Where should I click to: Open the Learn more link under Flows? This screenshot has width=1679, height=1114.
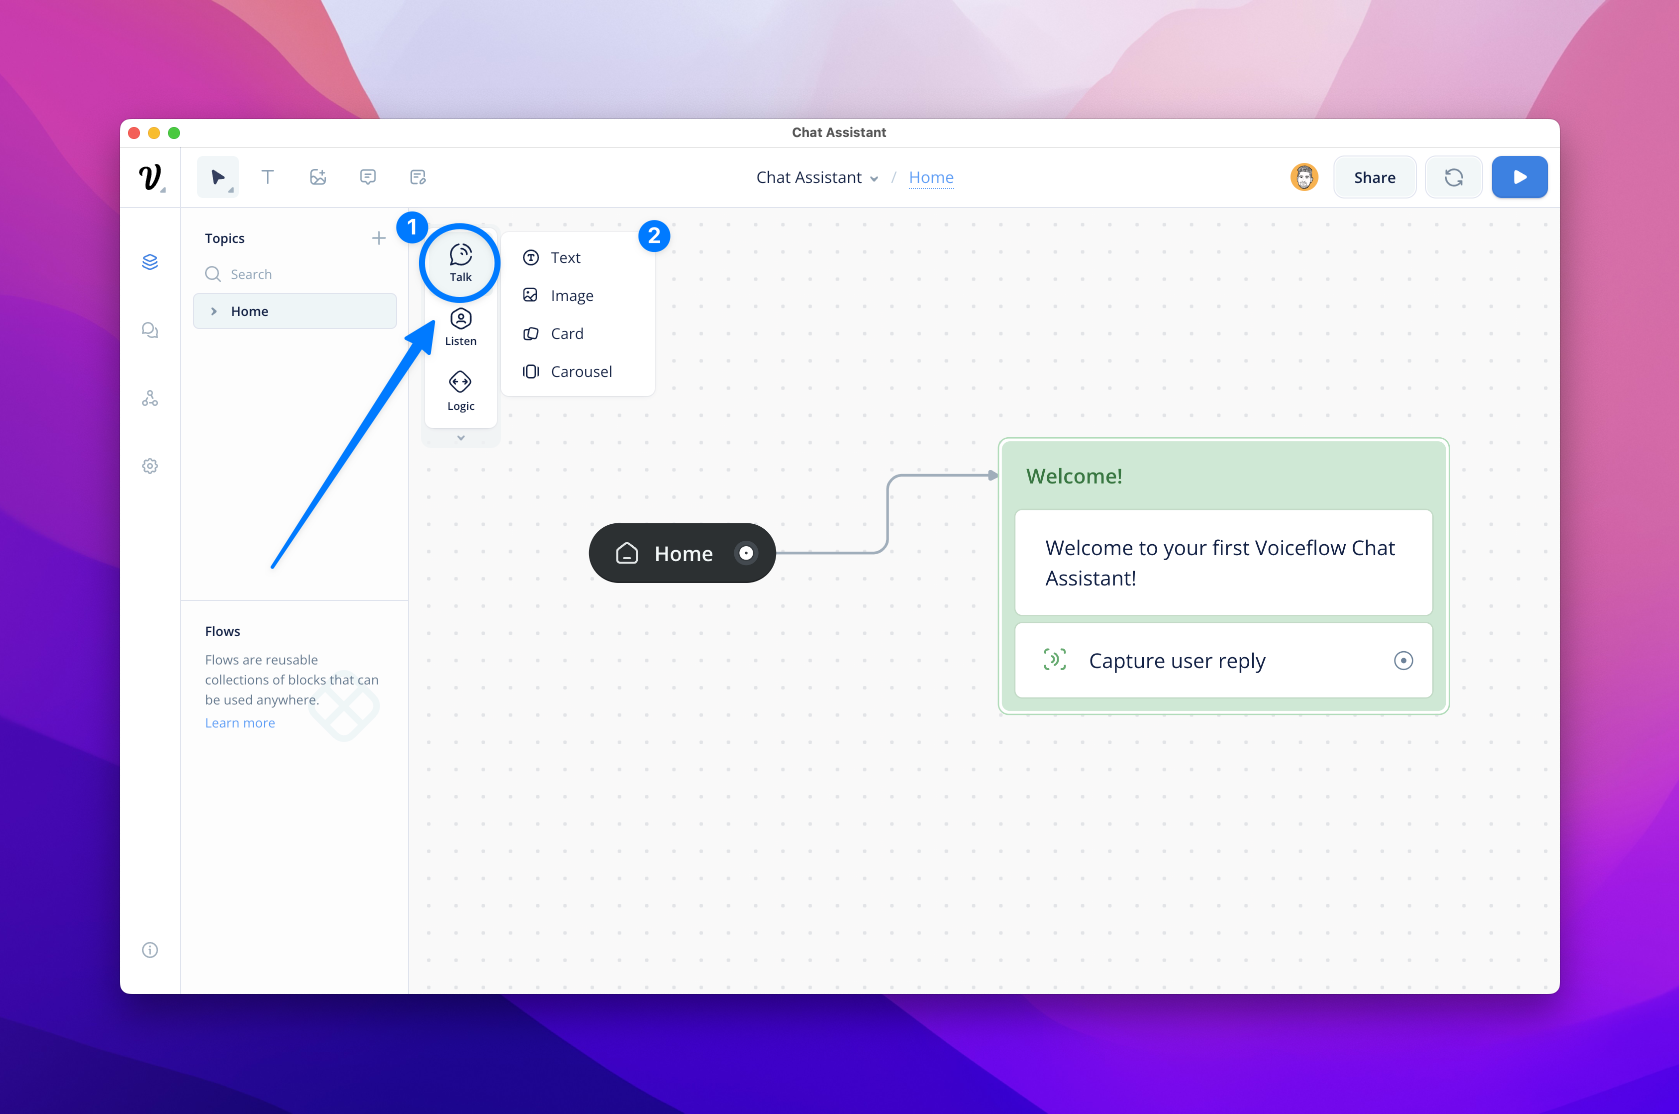pos(240,723)
